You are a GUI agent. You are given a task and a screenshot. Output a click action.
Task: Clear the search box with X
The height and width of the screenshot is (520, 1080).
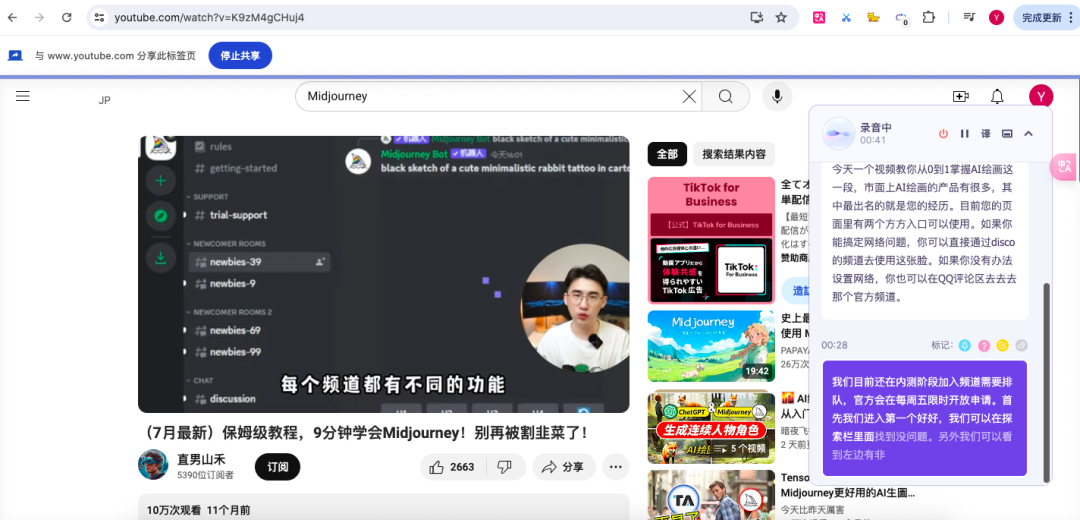pyautogui.click(x=689, y=96)
